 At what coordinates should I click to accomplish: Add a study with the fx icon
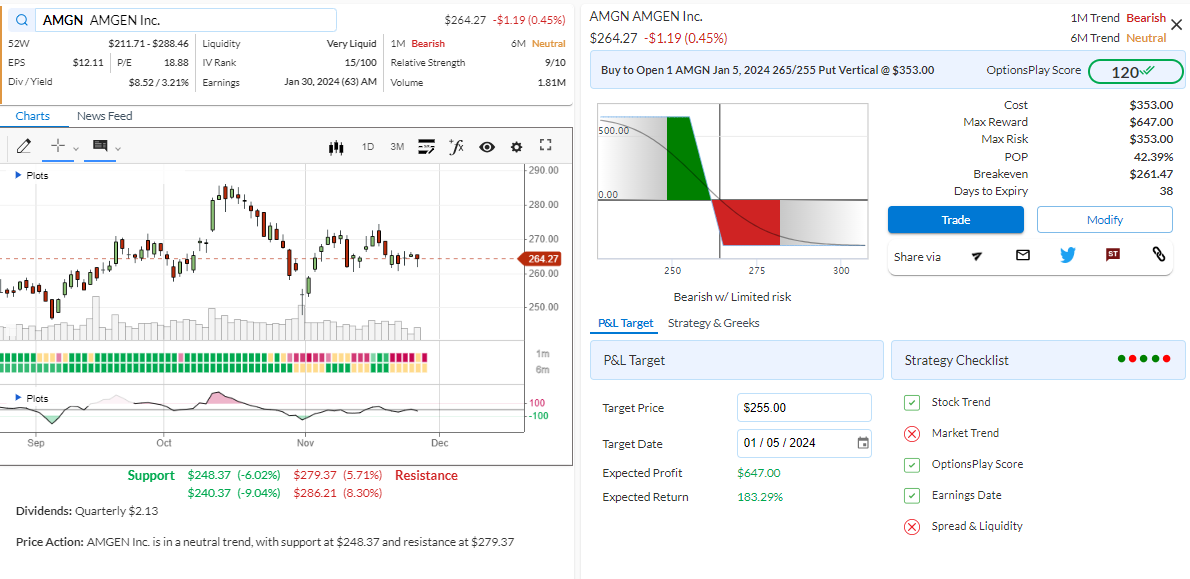[x=456, y=146]
